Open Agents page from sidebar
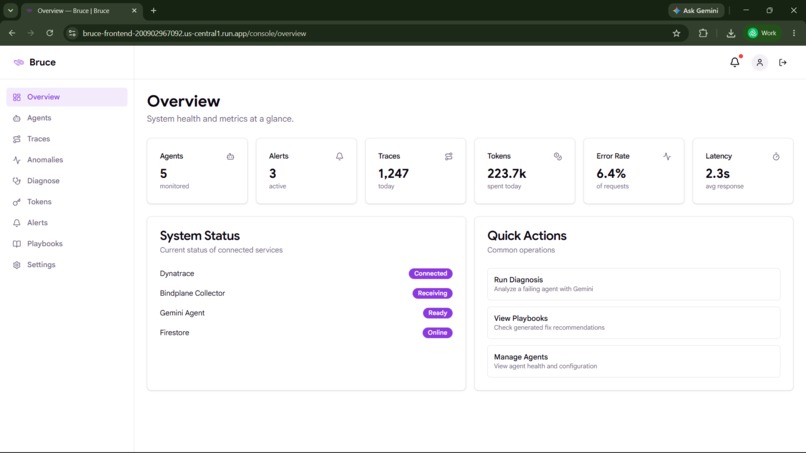806x453 pixels. 67,118
